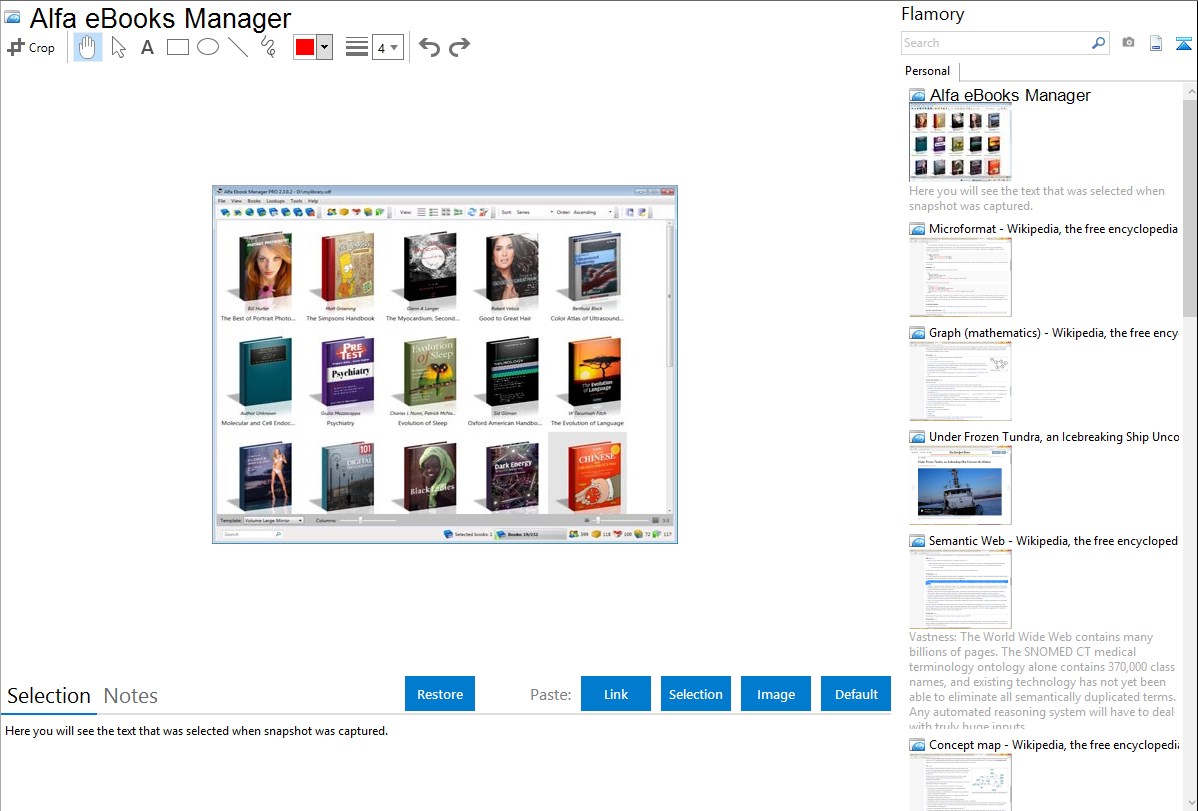Select the rectangle drawing tool
Screen dimensions: 1198x811
(178, 47)
